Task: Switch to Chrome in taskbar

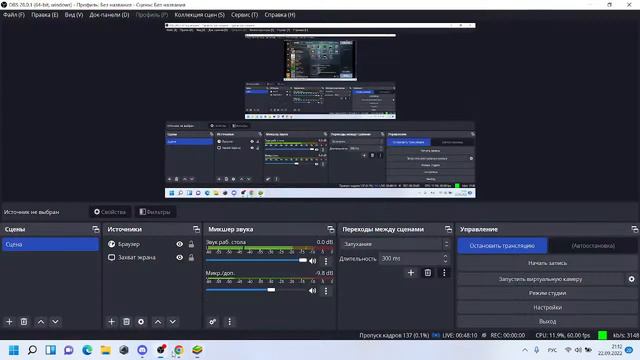Action: pyautogui.click(x=179, y=350)
